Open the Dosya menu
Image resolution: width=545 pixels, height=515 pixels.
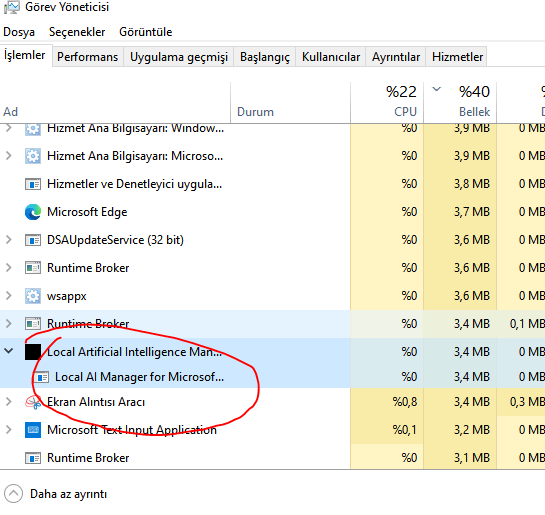tap(19, 32)
